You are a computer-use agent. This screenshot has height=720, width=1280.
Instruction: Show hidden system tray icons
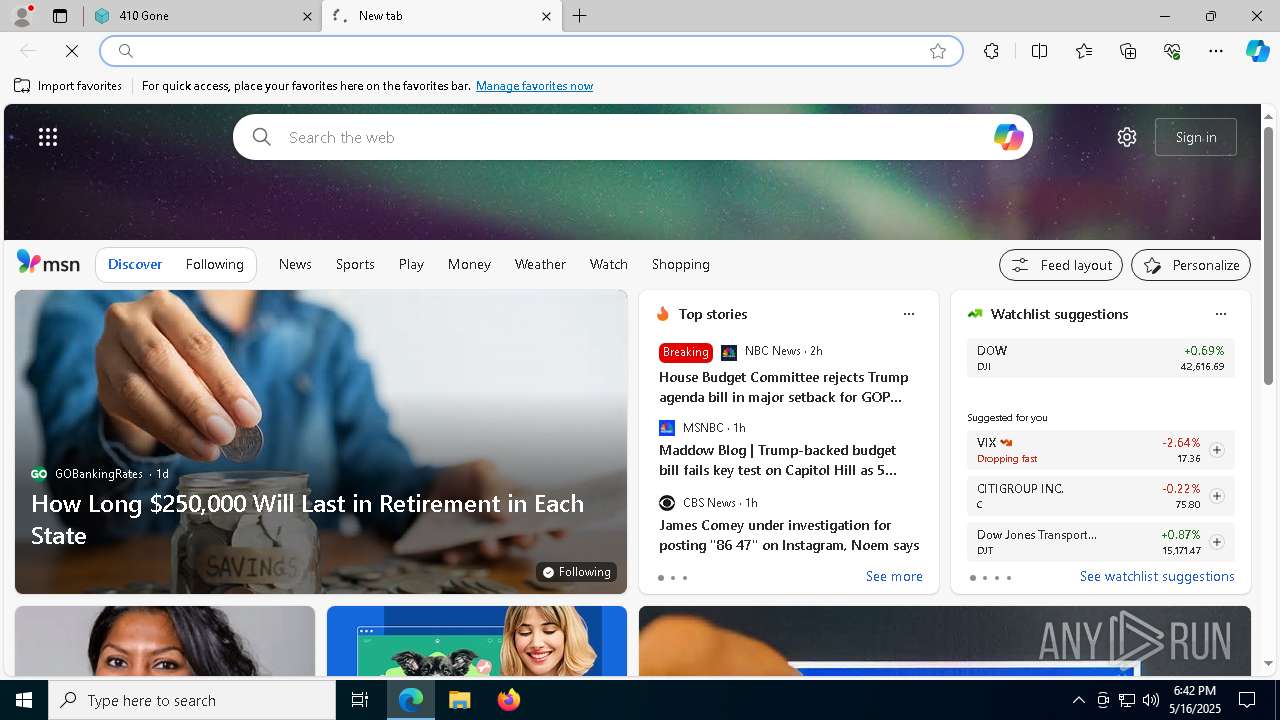click(x=1078, y=700)
